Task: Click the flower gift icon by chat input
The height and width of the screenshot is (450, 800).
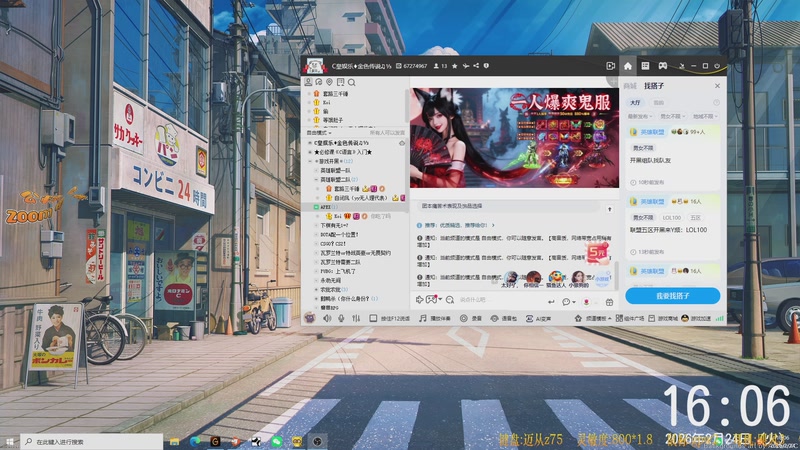Action: click(x=586, y=302)
